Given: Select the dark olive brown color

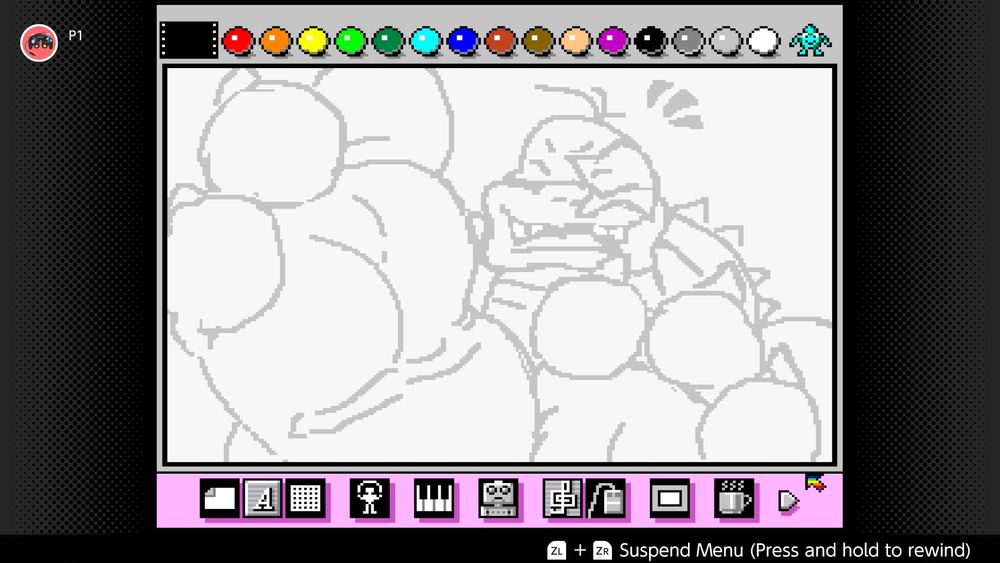Looking at the screenshot, I should [x=538, y=41].
